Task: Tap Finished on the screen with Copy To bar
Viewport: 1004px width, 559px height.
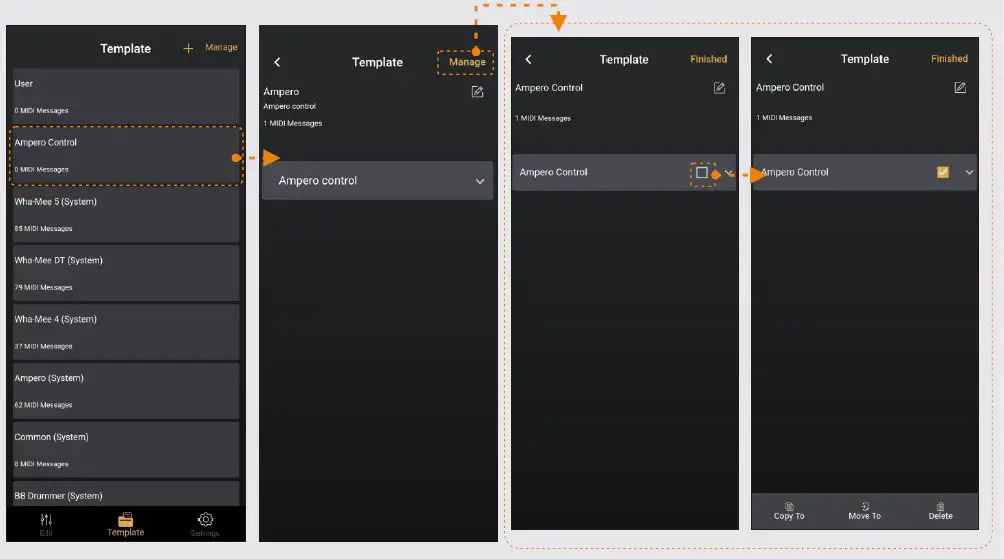Action: click(x=949, y=59)
